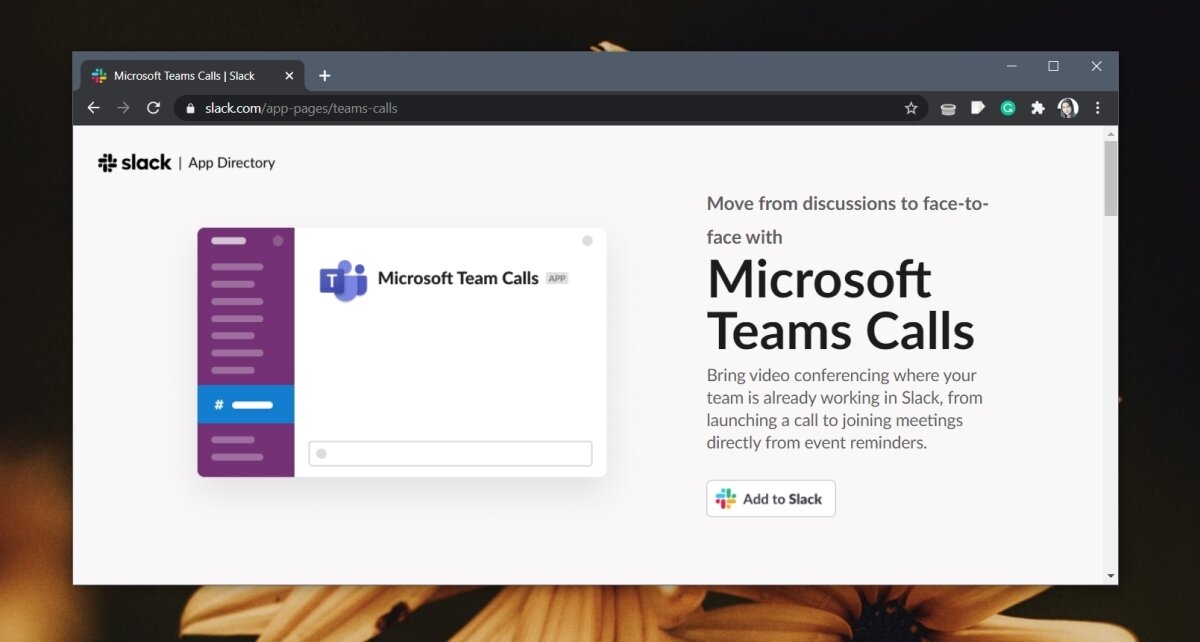Open the Chrome profile avatar
This screenshot has height=642, width=1200.
coord(1068,107)
